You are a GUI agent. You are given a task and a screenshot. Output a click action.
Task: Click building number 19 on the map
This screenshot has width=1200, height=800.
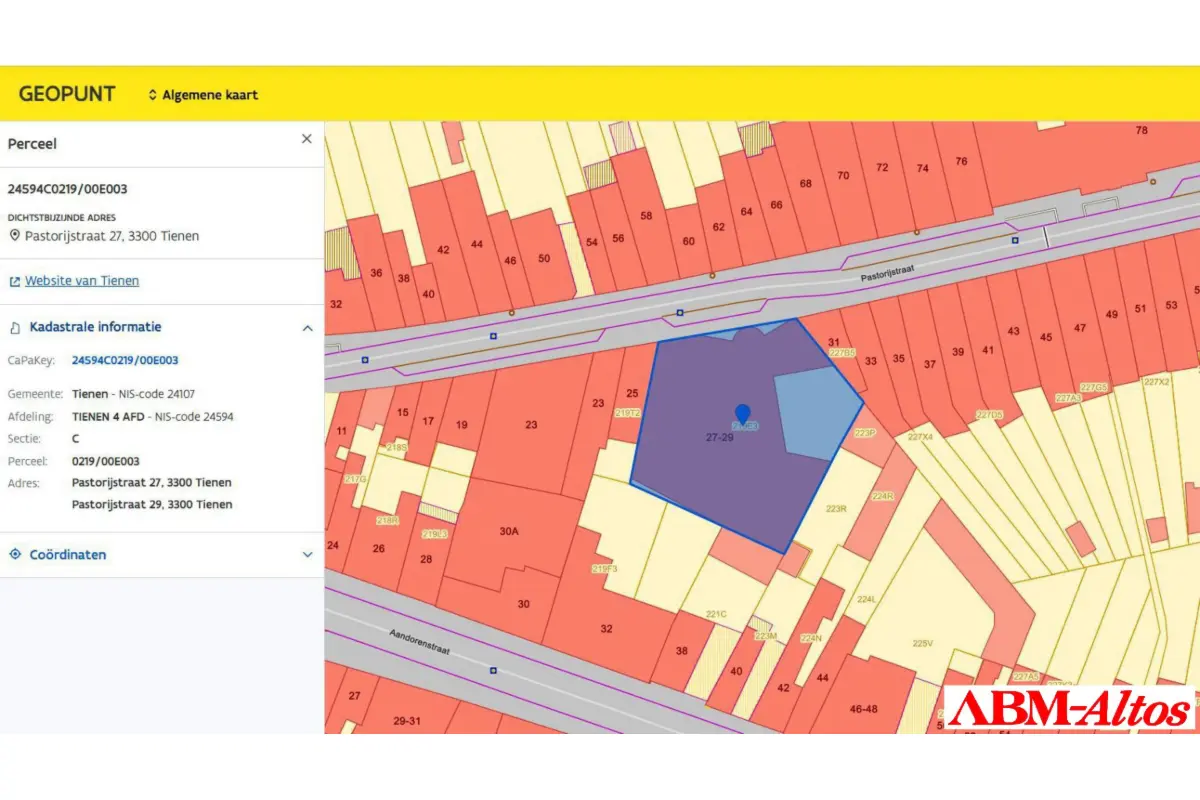tap(461, 425)
